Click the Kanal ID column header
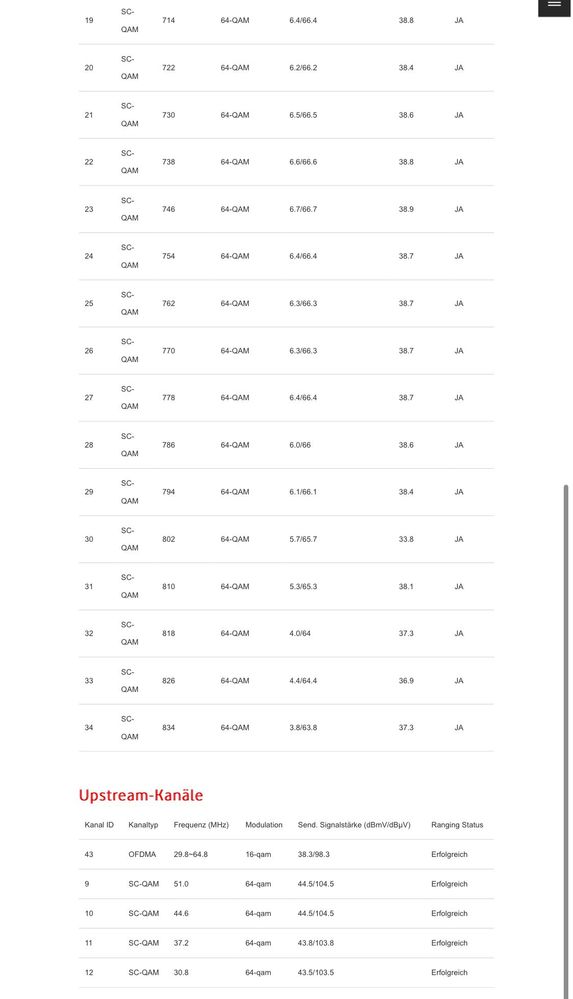This screenshot has width=573, height=999. (x=99, y=824)
